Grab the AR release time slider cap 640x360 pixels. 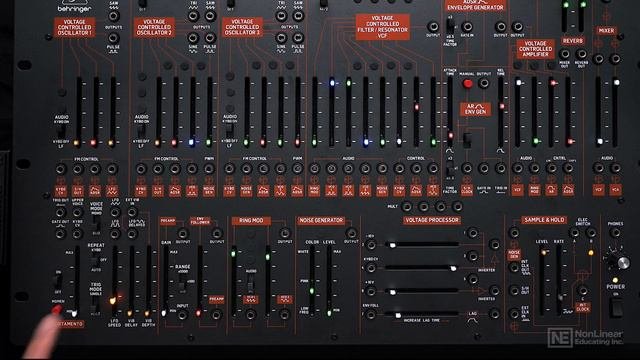(502, 107)
